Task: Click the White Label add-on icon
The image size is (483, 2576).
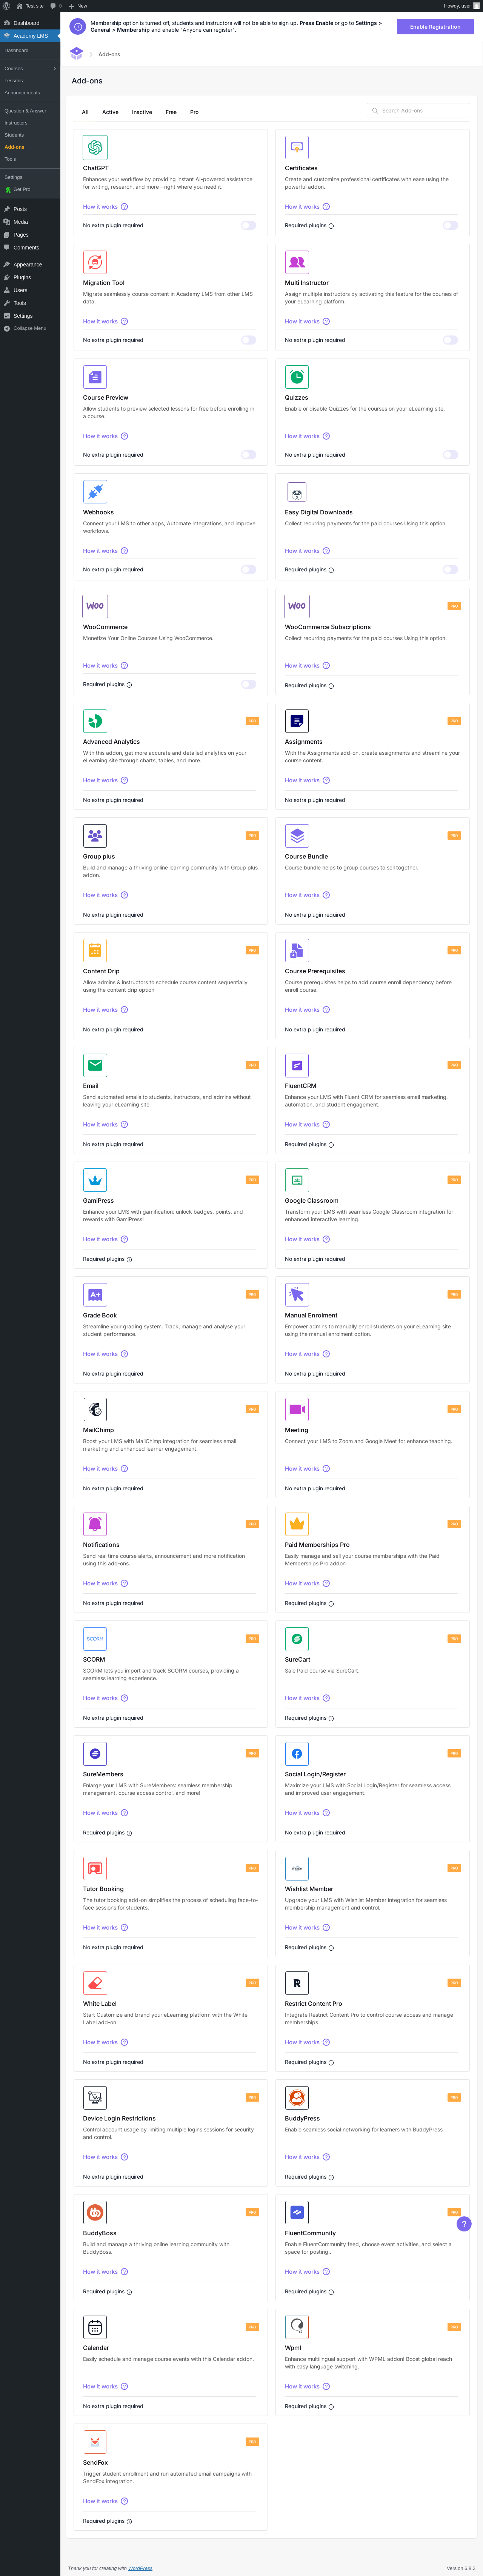Action: click(95, 1983)
